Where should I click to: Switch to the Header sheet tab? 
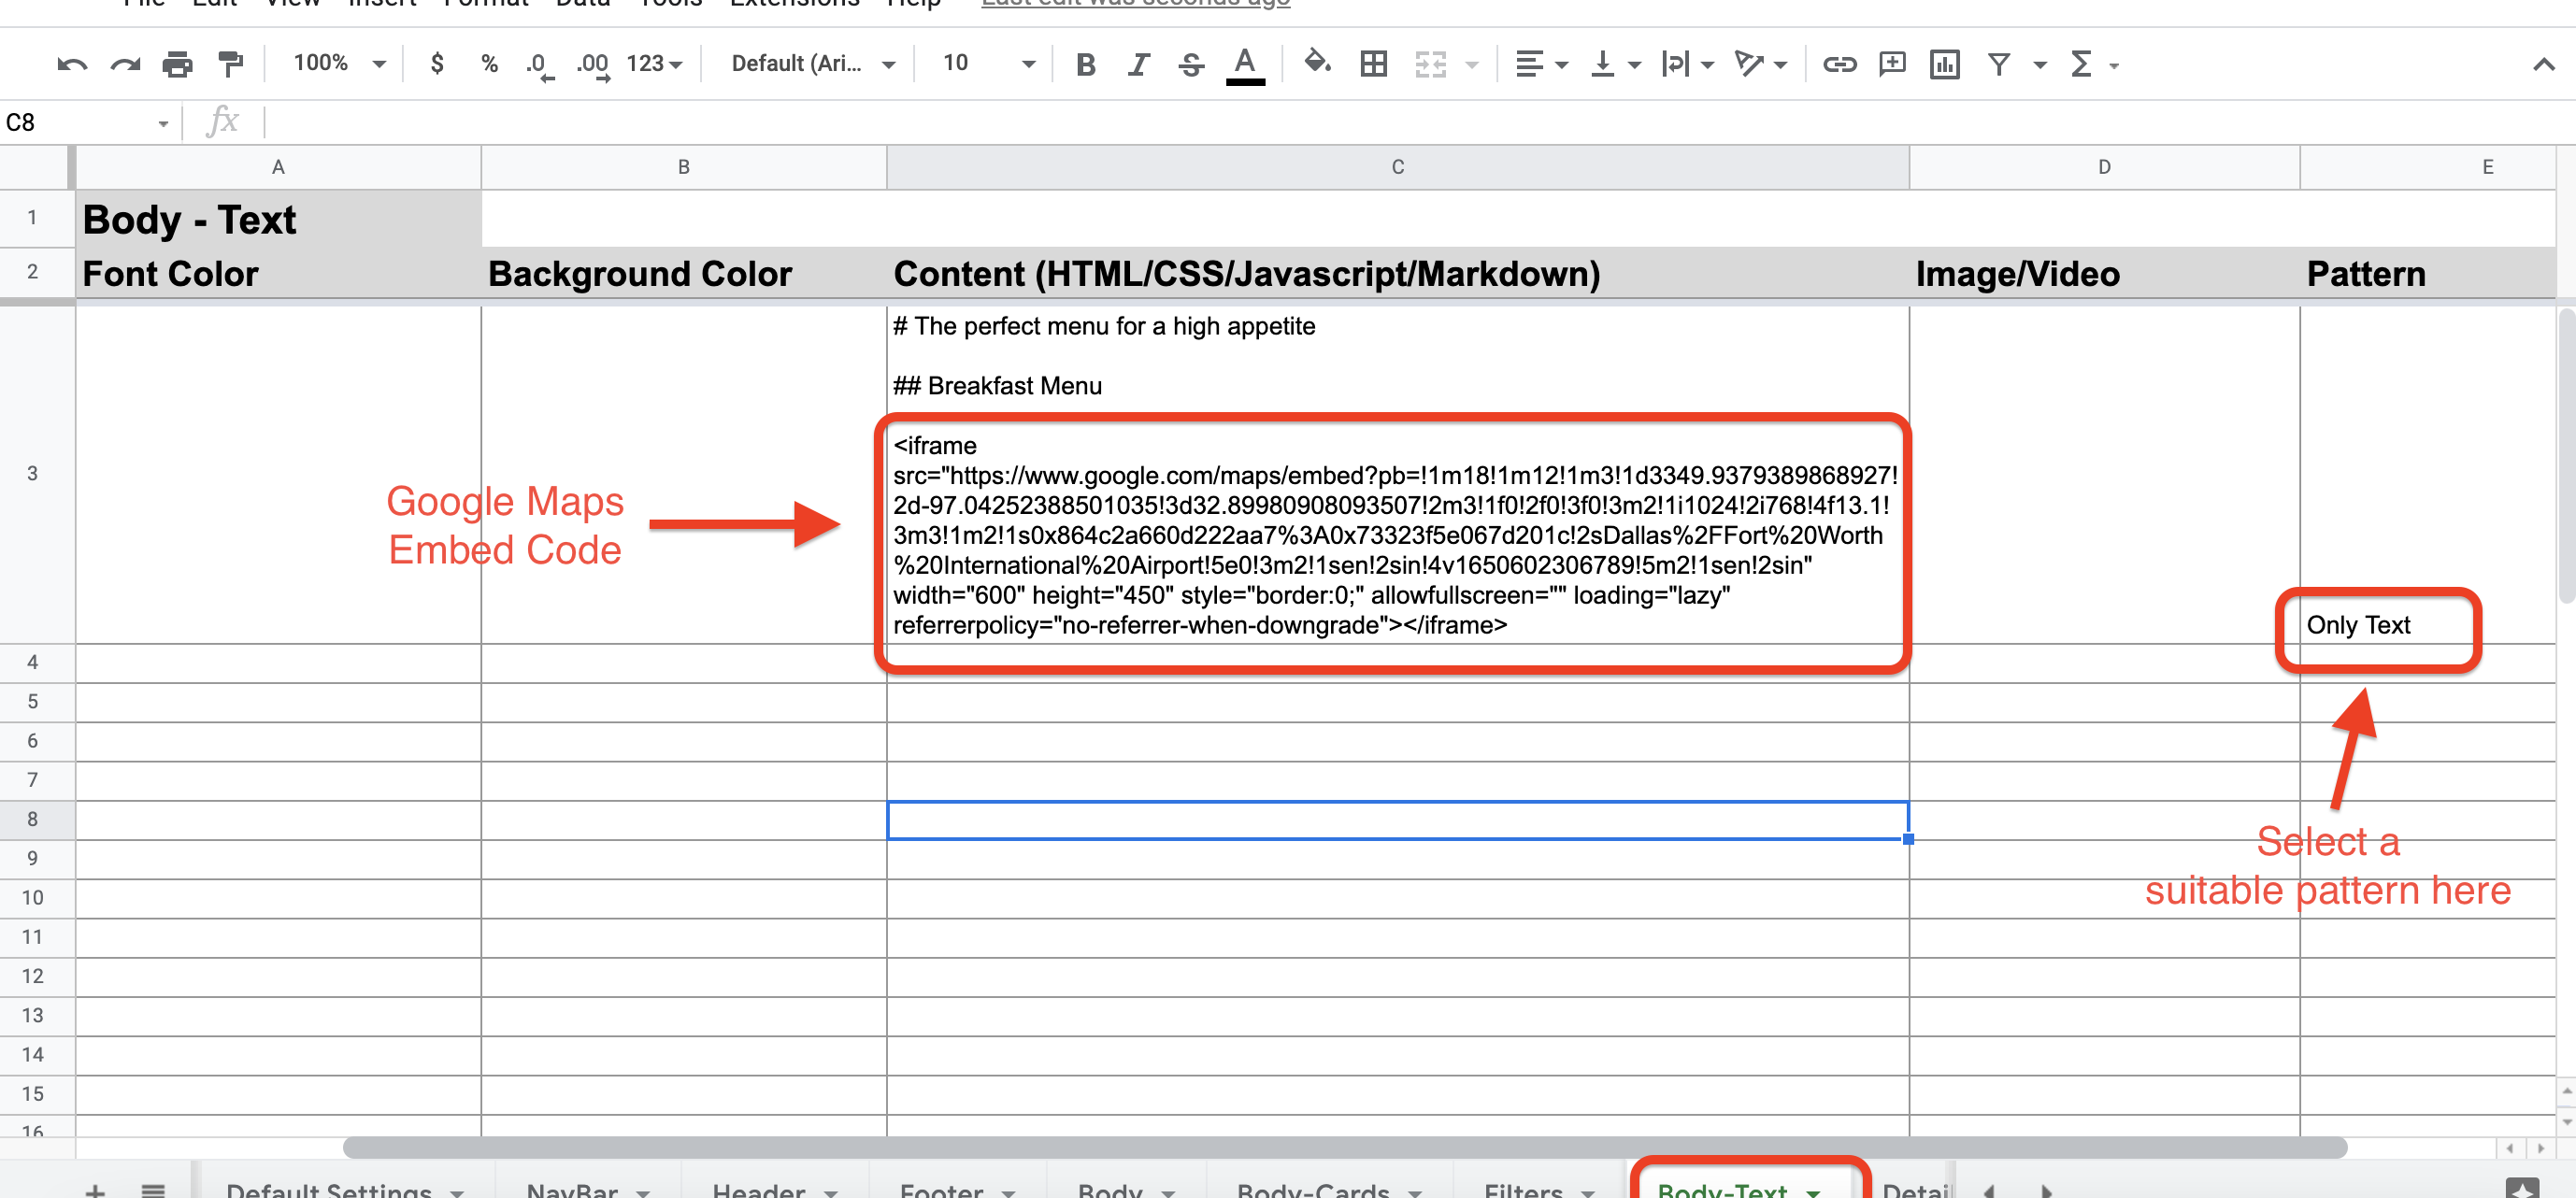tap(758, 1188)
